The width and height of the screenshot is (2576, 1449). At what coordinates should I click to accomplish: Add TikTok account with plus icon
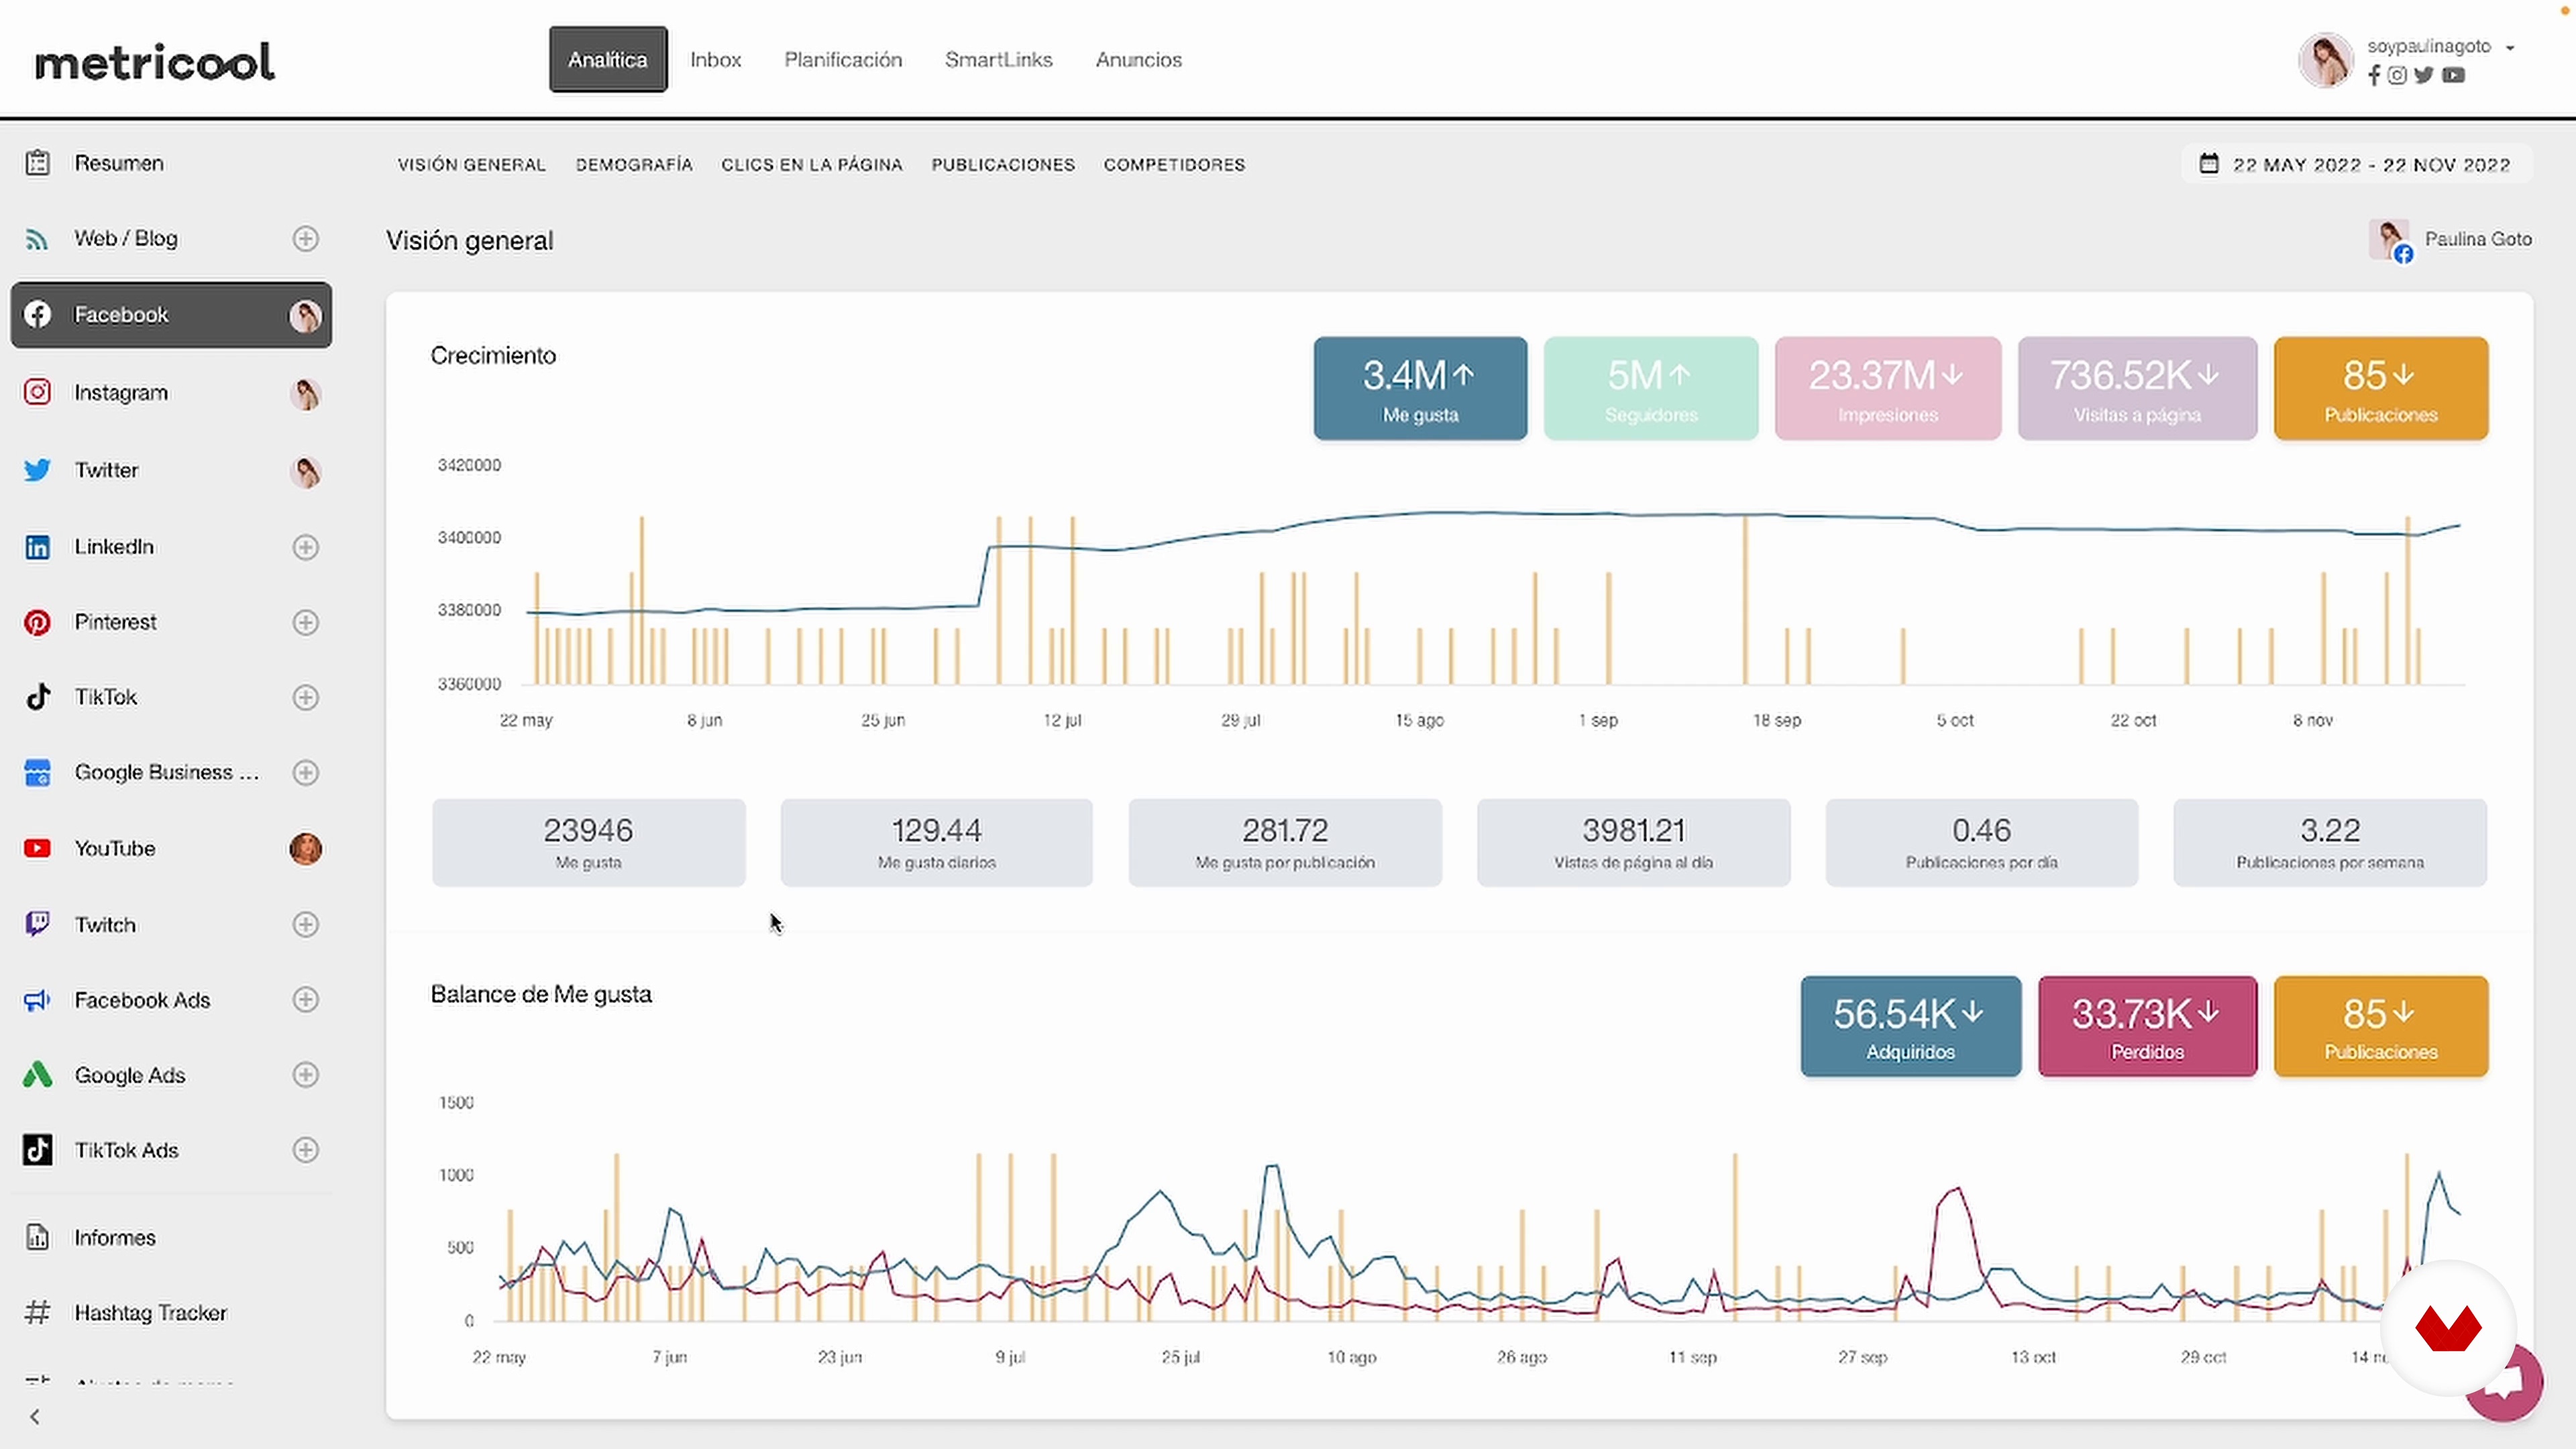(x=306, y=697)
